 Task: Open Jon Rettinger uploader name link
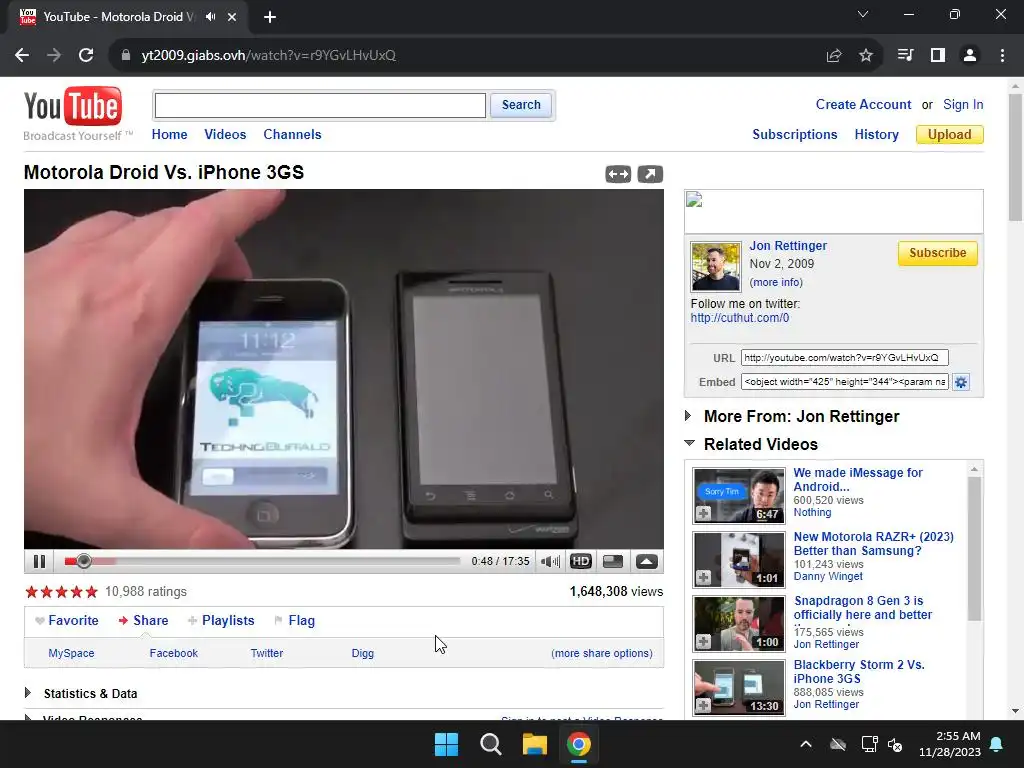click(788, 246)
